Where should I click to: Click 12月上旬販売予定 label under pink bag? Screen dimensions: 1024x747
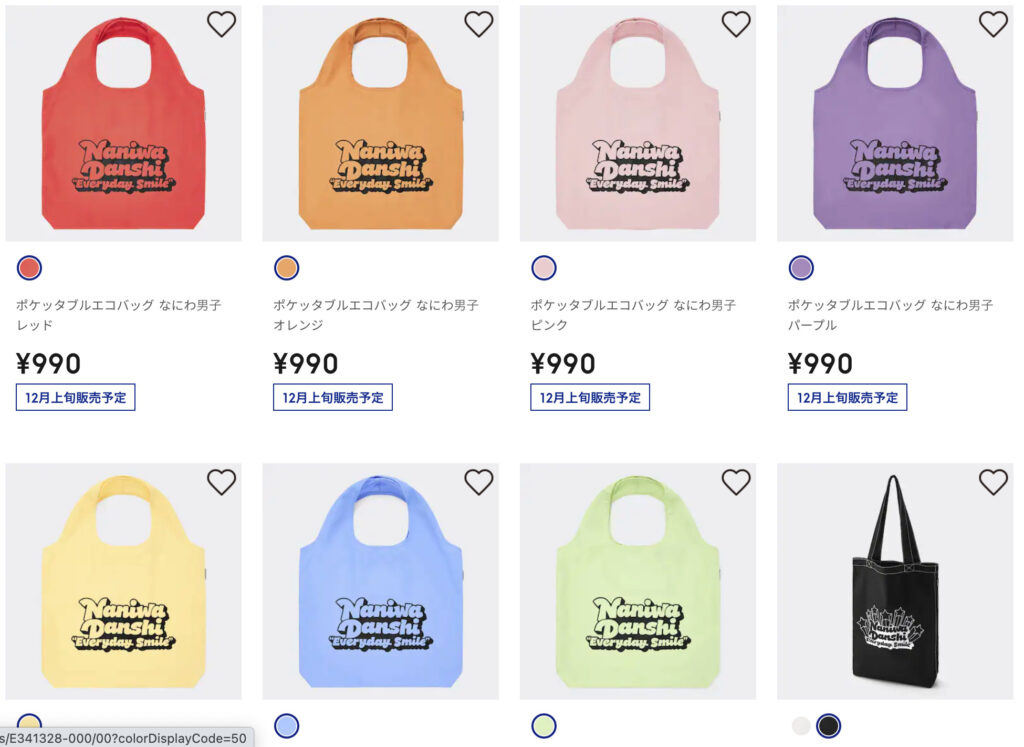(x=590, y=397)
